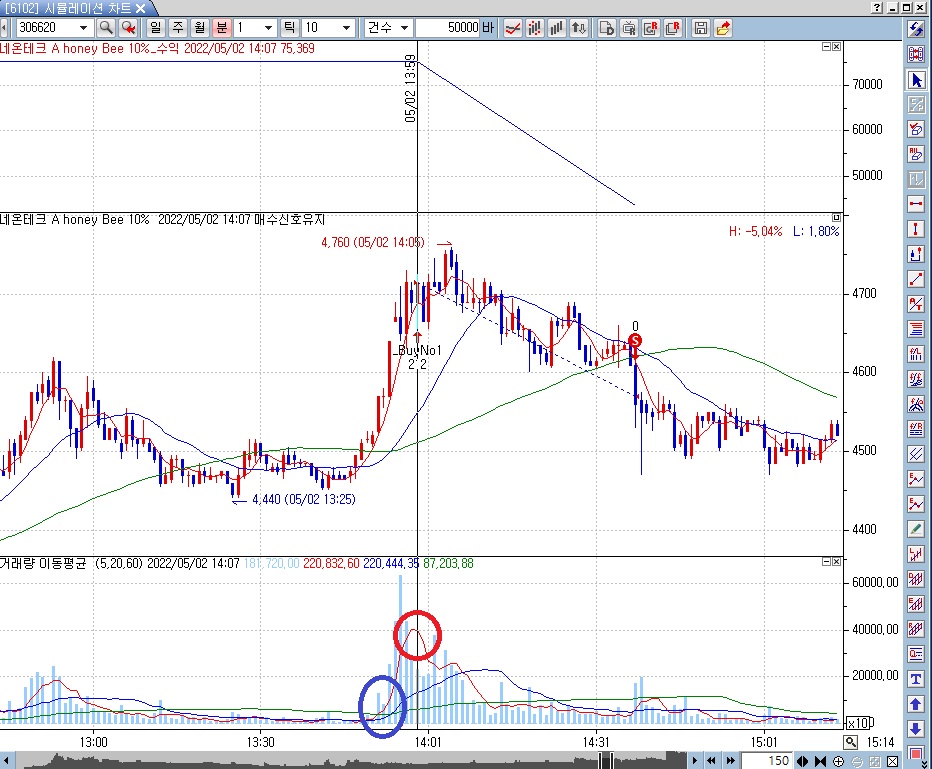Select the diagonal trend line tool

[916, 279]
